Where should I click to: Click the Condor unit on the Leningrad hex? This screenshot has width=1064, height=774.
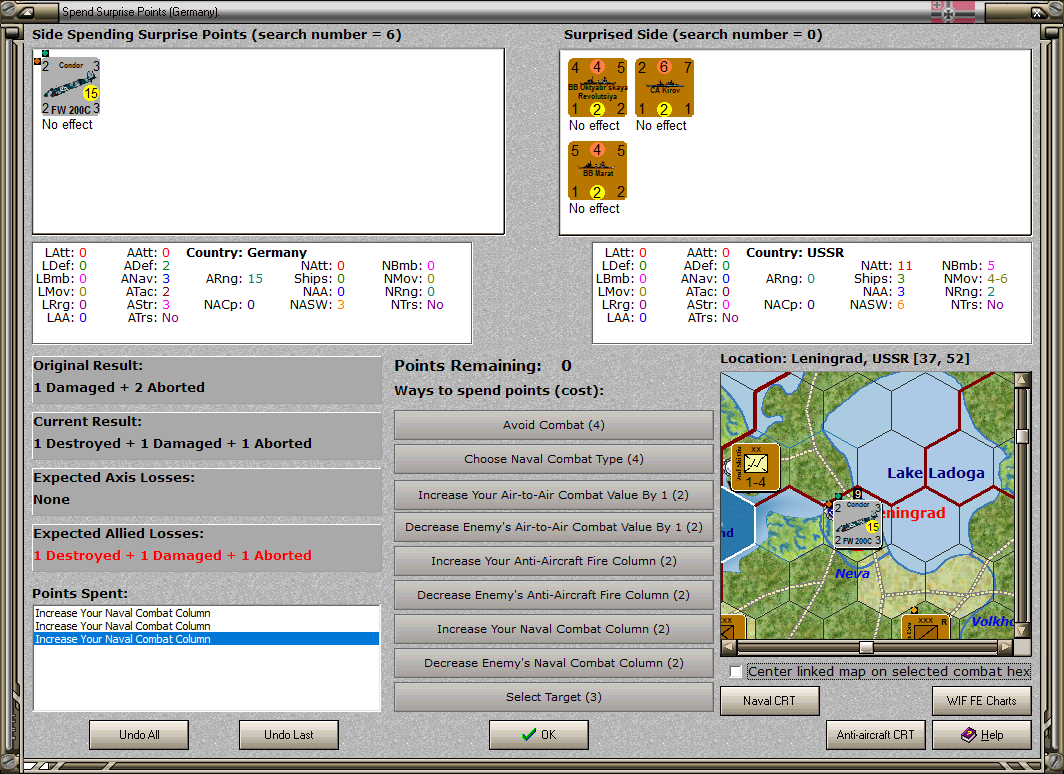[857, 525]
